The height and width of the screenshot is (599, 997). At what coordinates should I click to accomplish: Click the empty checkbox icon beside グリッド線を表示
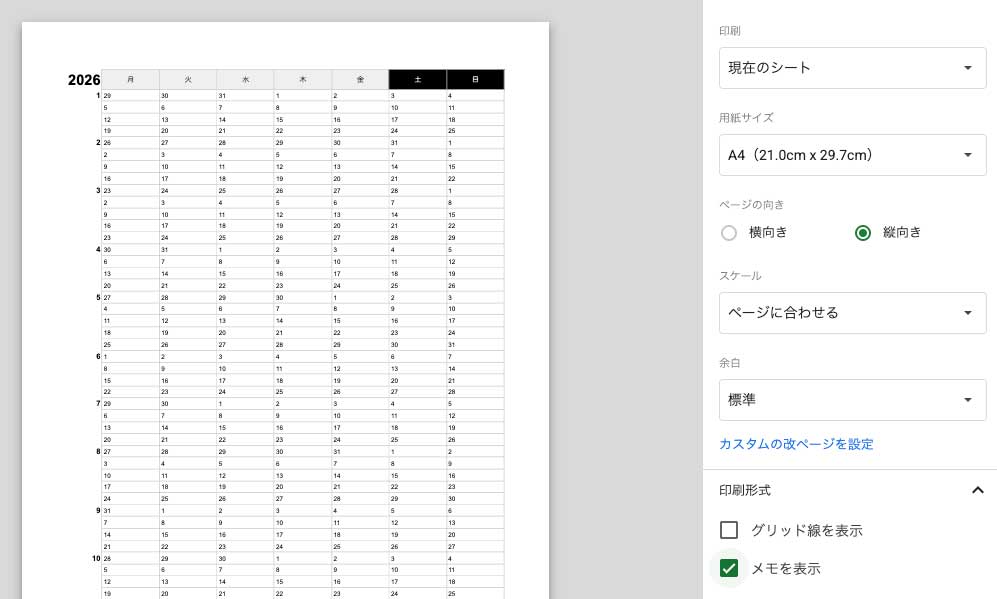(x=729, y=530)
